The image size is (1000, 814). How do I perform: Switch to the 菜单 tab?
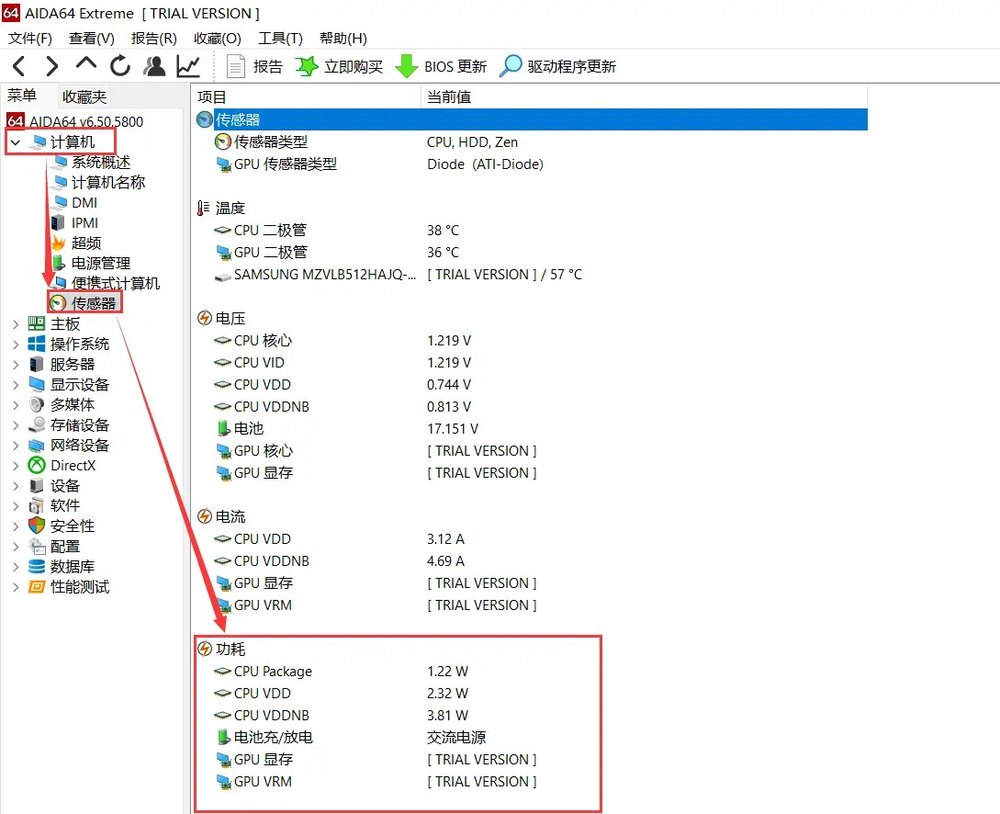[x=22, y=96]
